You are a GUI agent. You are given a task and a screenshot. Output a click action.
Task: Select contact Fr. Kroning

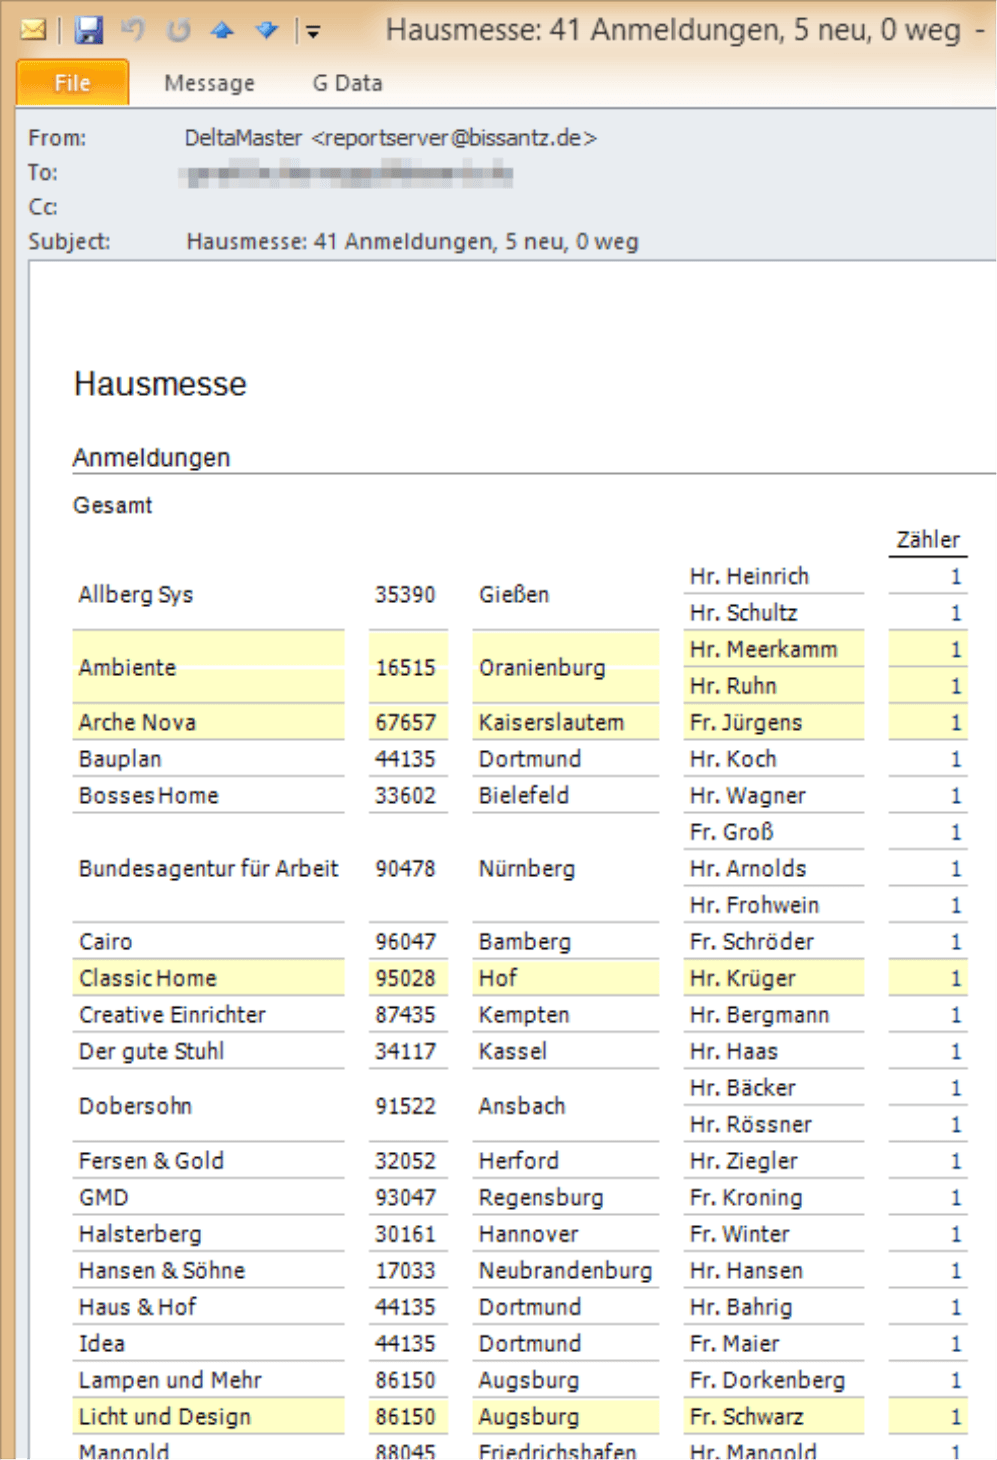click(745, 1197)
